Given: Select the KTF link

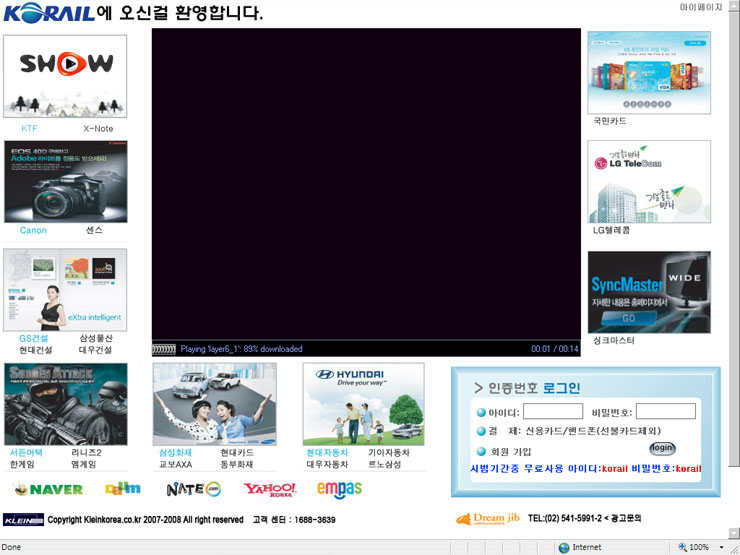Looking at the screenshot, I should click(x=29, y=128).
